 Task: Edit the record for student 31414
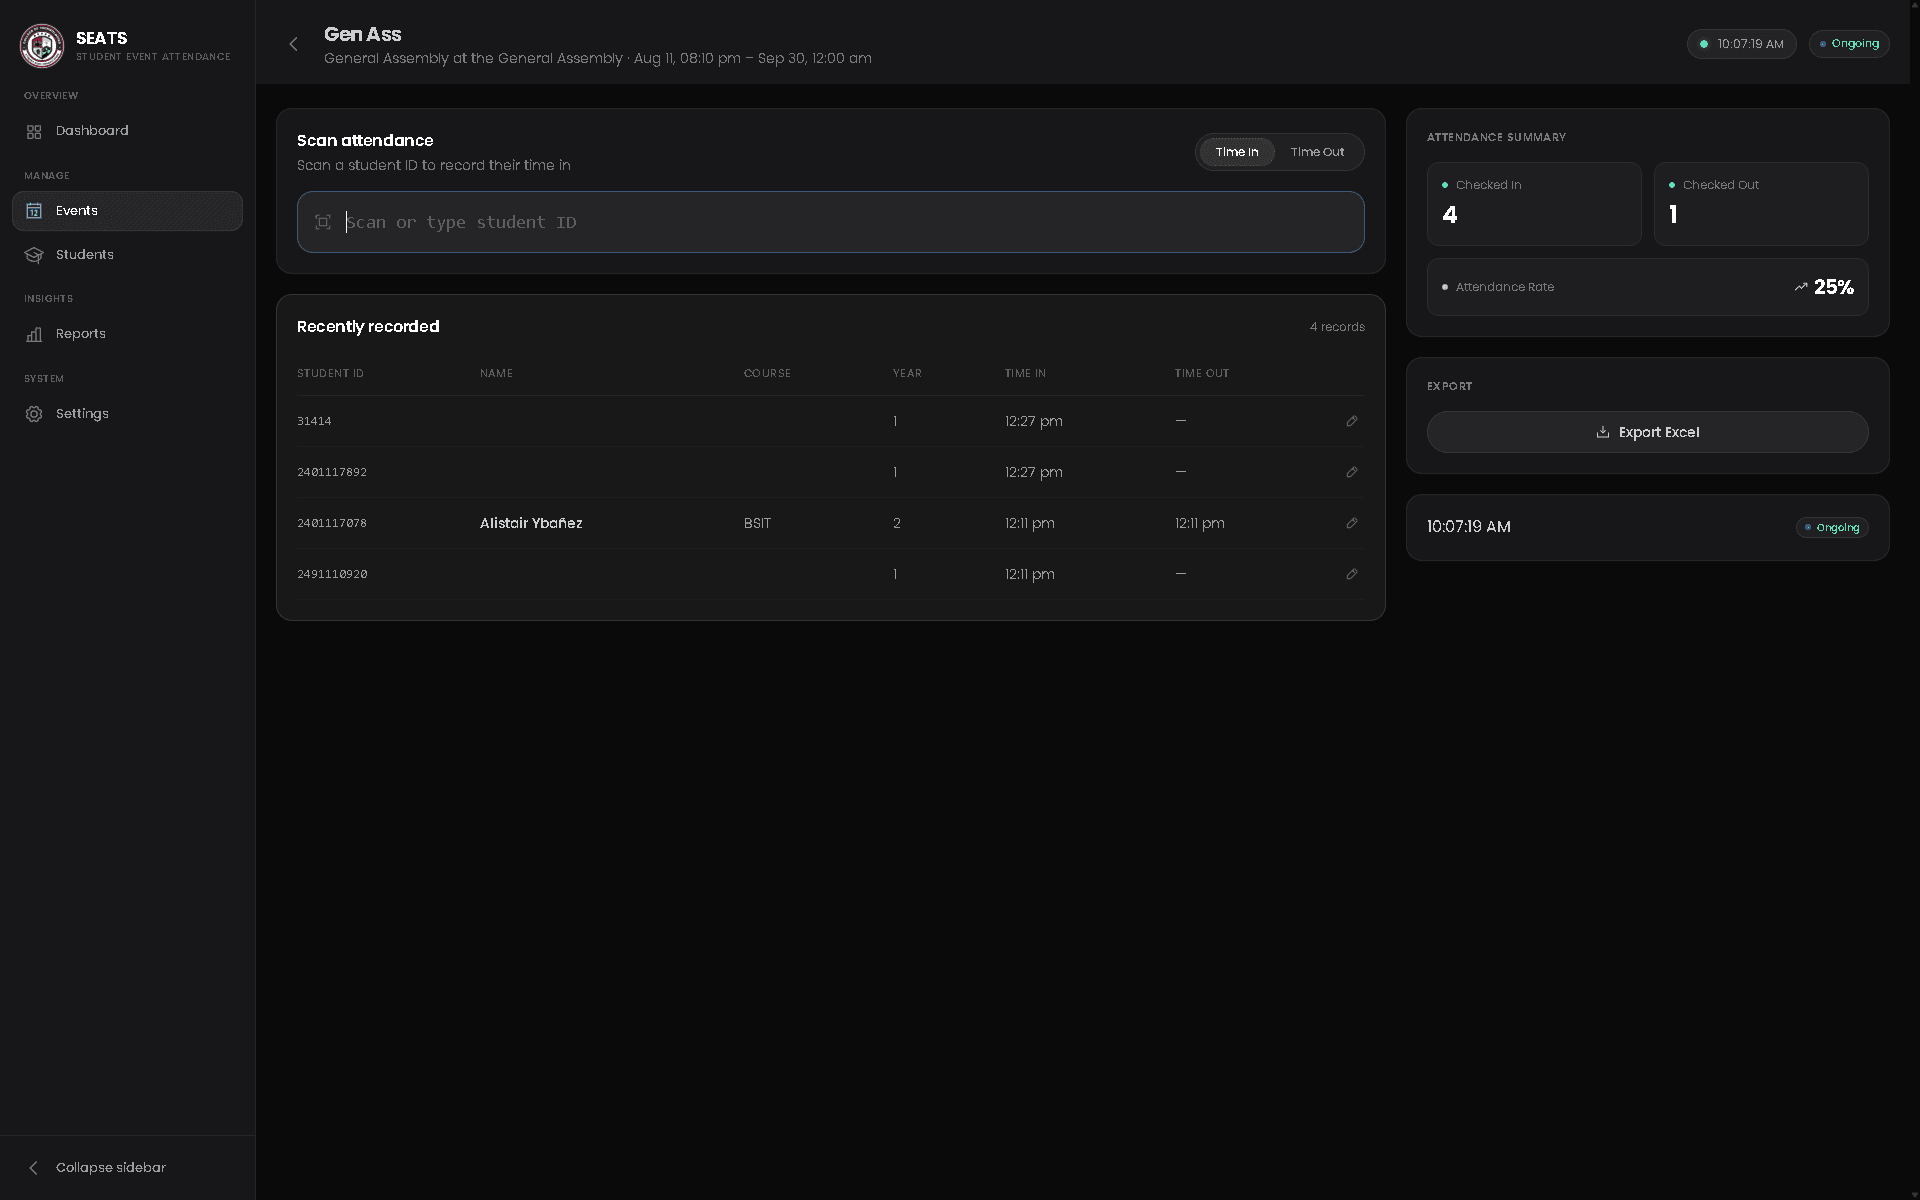tap(1352, 421)
